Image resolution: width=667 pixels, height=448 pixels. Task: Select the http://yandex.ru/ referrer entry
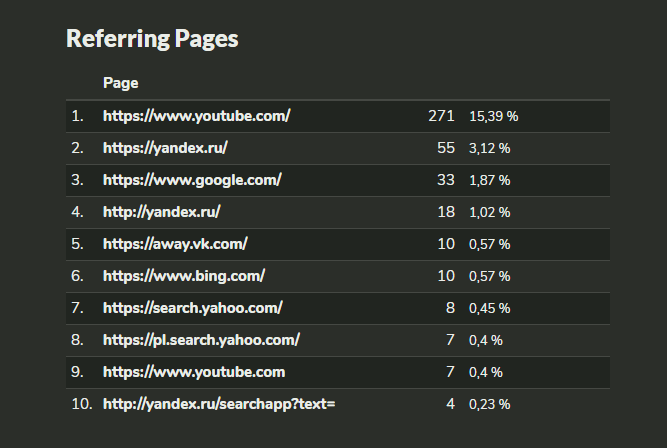tap(162, 212)
